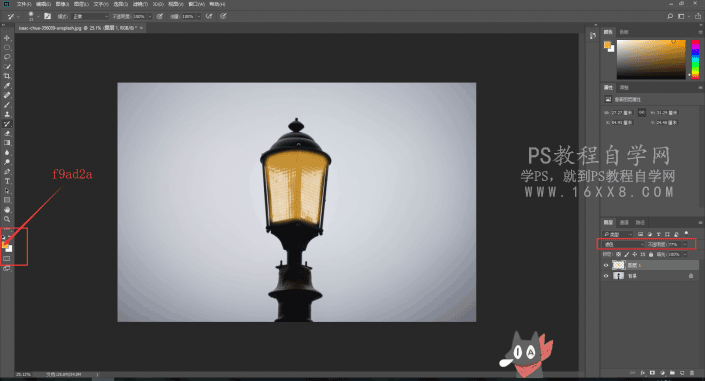Open options bar flow slider dropdown
The width and height of the screenshot is (705, 381).
(198, 16)
